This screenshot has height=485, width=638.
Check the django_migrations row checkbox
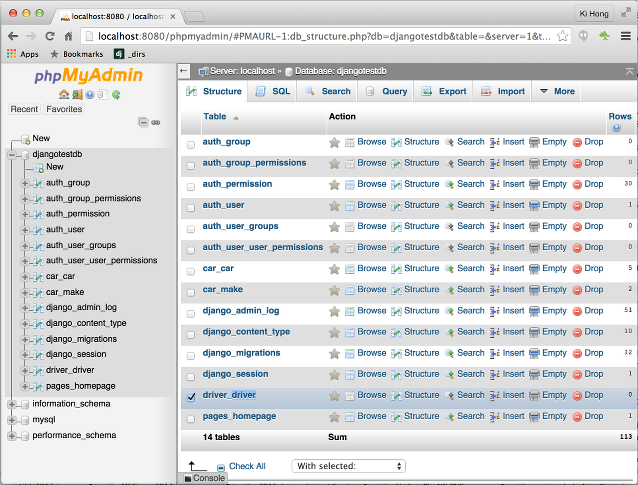(x=190, y=356)
